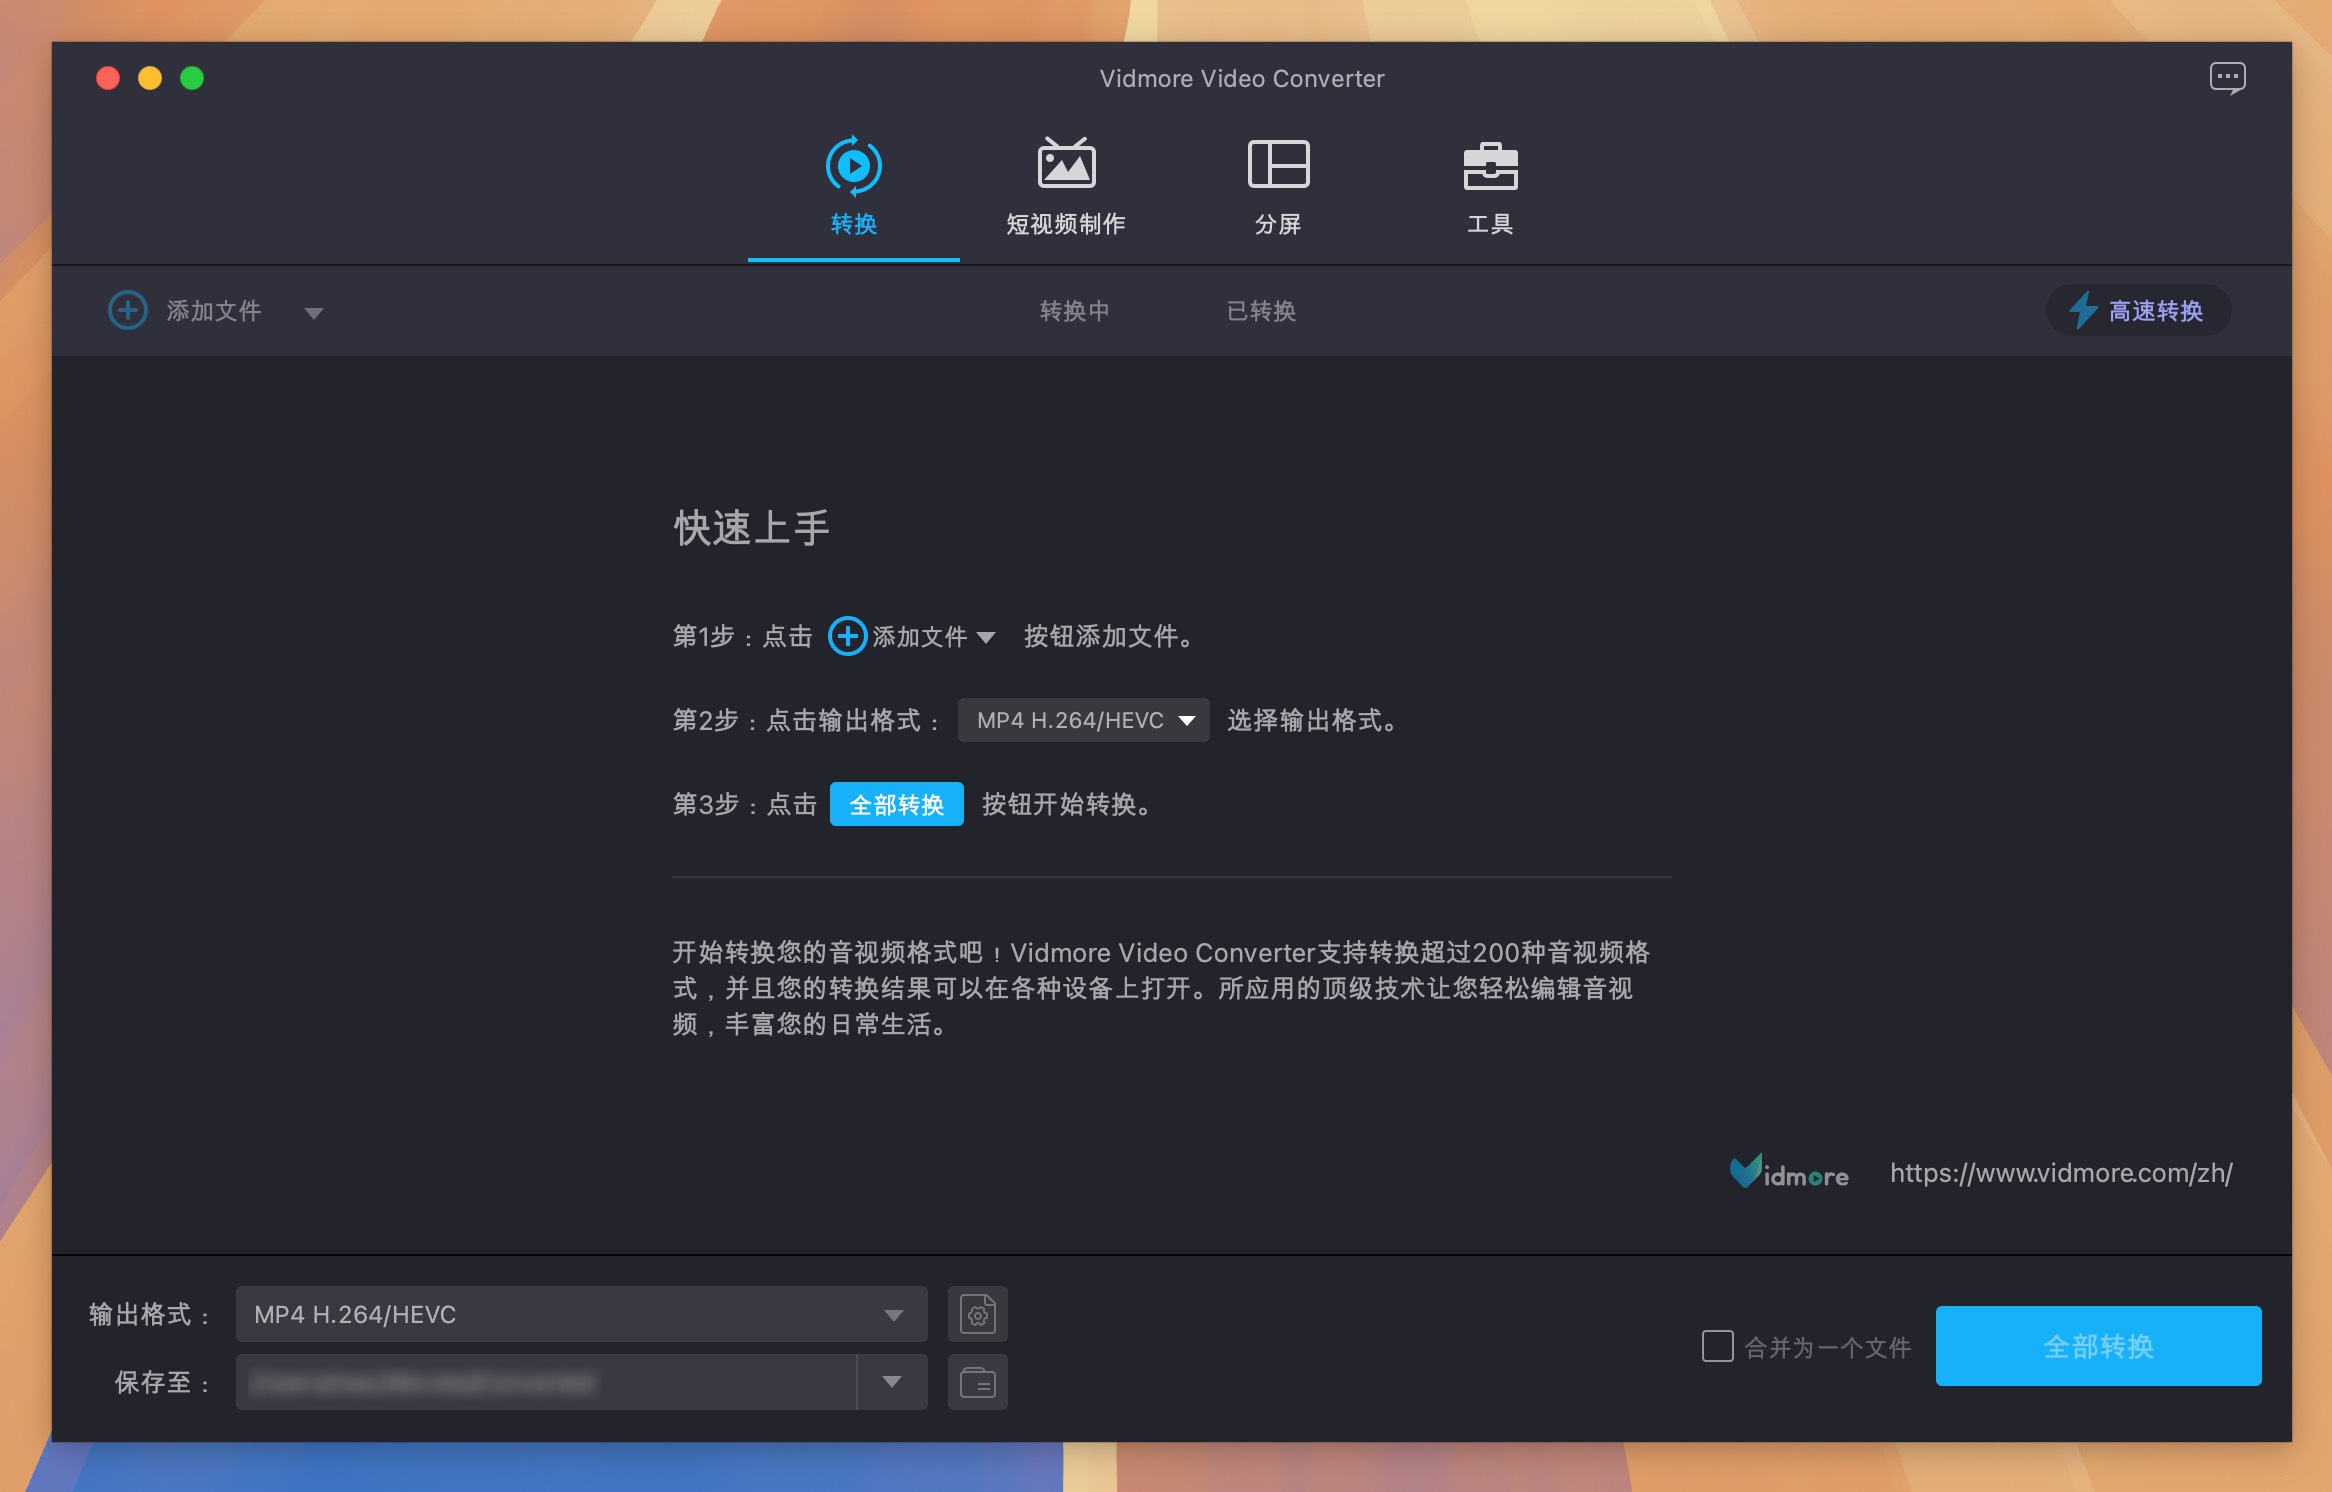This screenshot has height=1492, width=2332.
Task: Click the green fullscreen window button
Action: coord(192,78)
